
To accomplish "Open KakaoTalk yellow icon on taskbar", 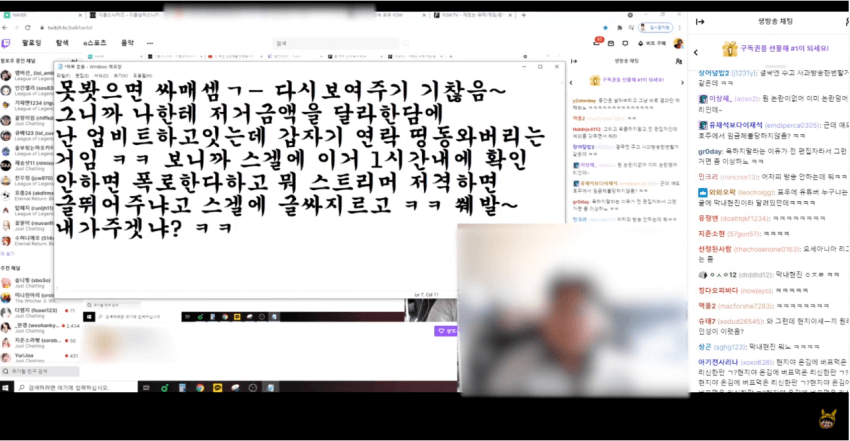I will pyautogui.click(x=217, y=387).
